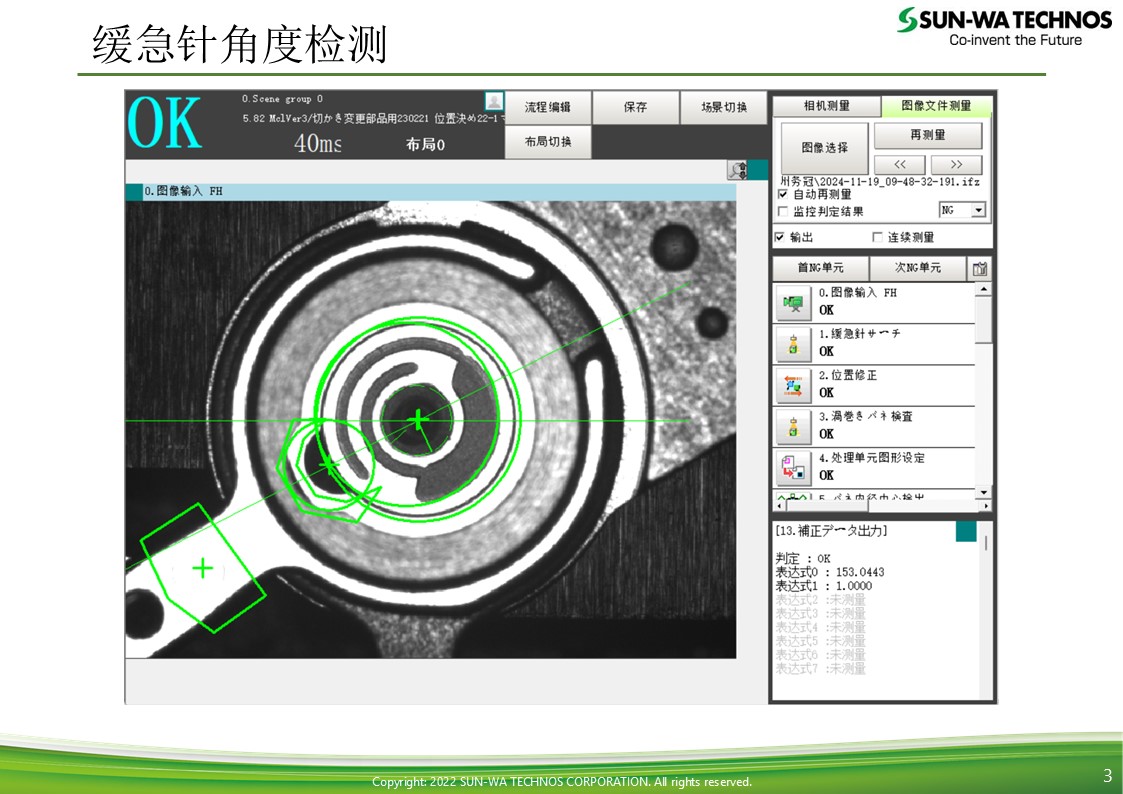Click the image zoom magnifier icon

739,170
